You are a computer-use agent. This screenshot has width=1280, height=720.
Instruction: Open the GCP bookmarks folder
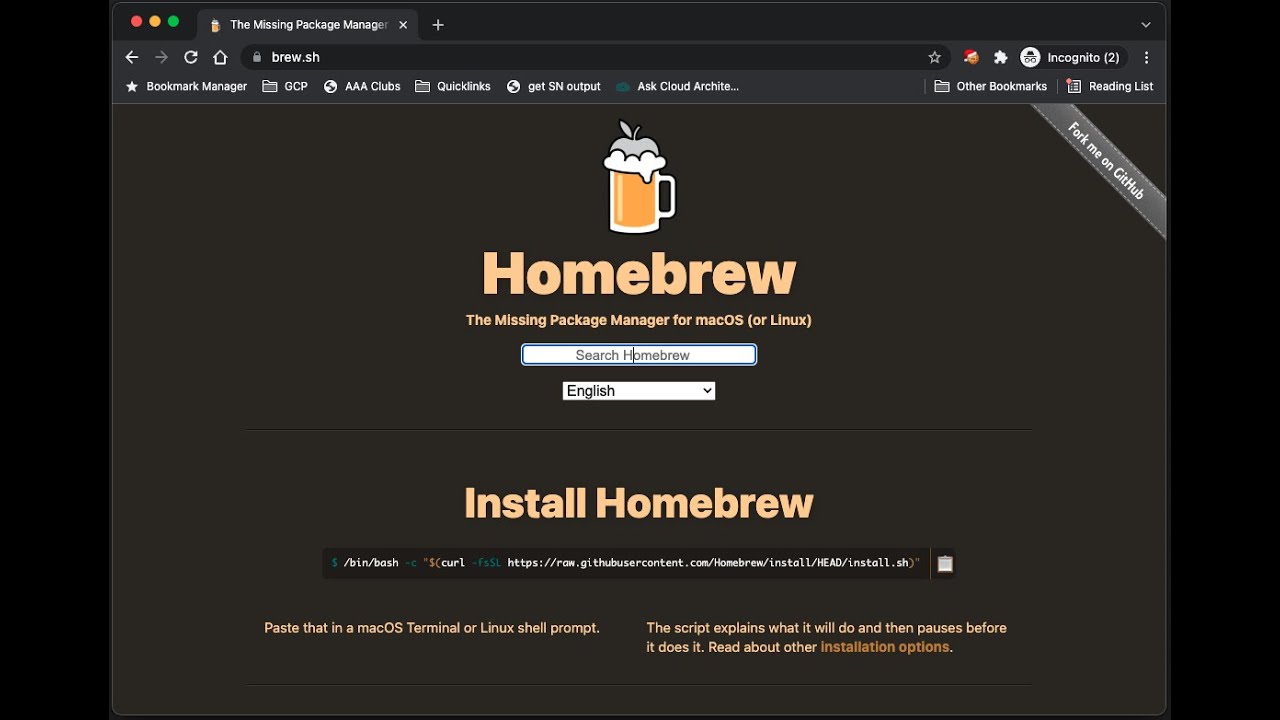(285, 86)
